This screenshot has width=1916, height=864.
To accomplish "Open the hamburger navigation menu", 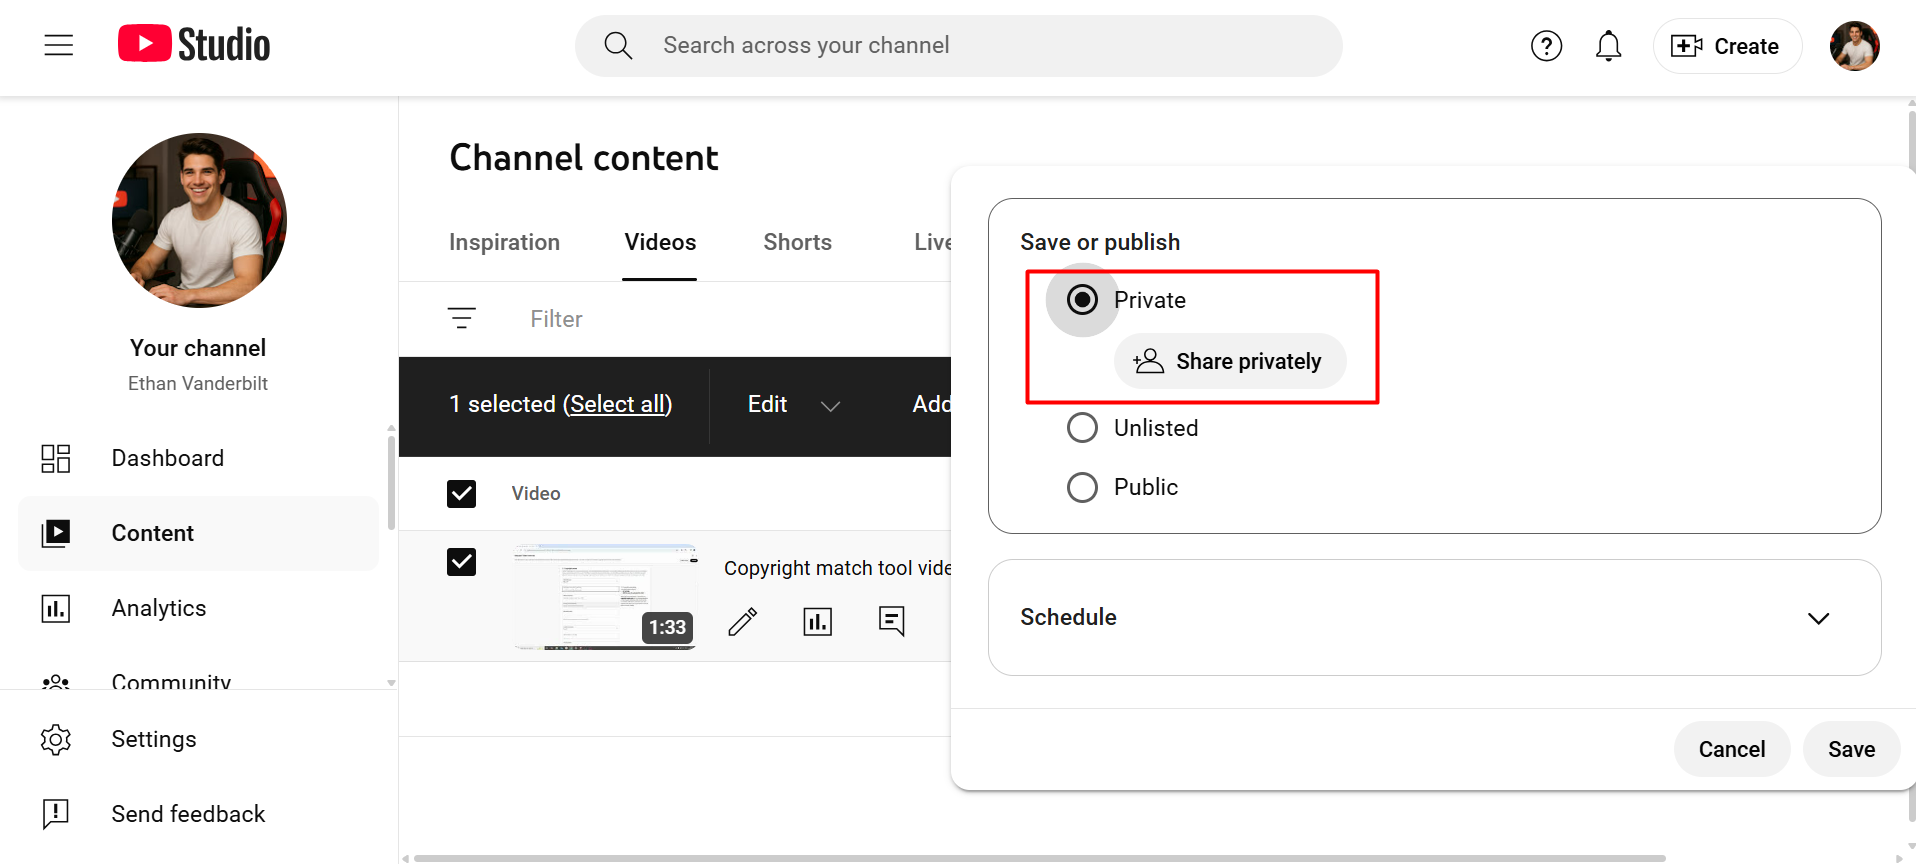I will pyautogui.click(x=59, y=45).
